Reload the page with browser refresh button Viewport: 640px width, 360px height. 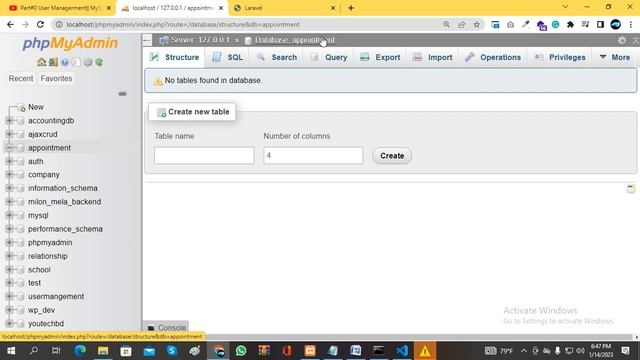point(40,24)
